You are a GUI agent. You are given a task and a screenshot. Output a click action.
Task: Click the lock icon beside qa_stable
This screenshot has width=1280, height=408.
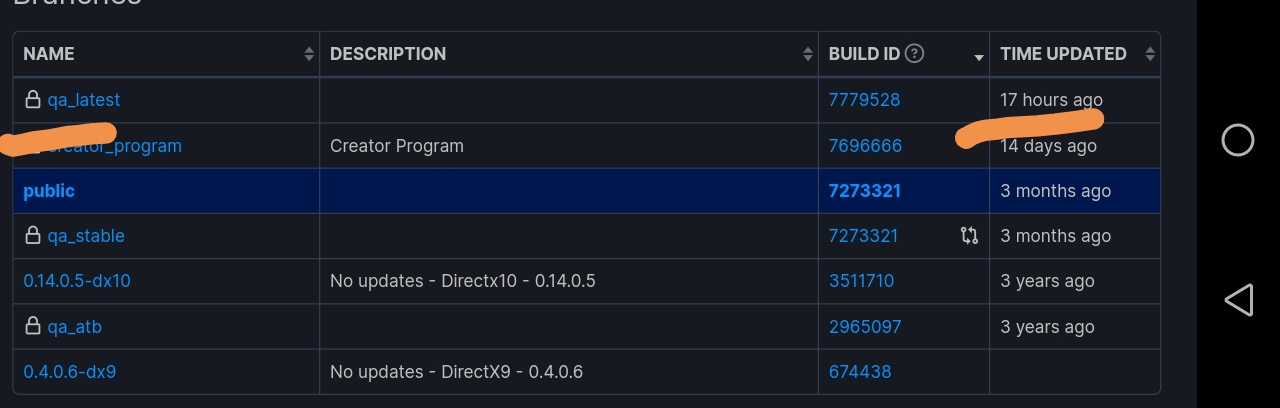point(33,236)
